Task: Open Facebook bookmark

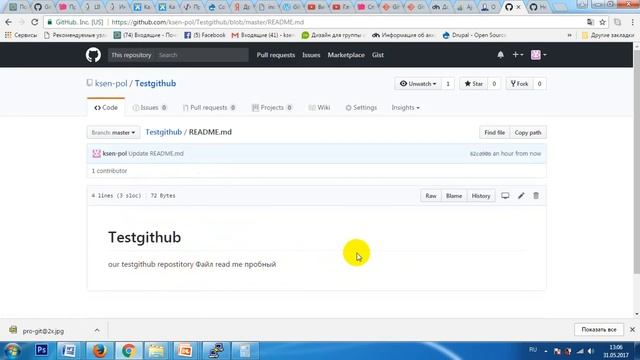Action: pyautogui.click(x=205, y=35)
